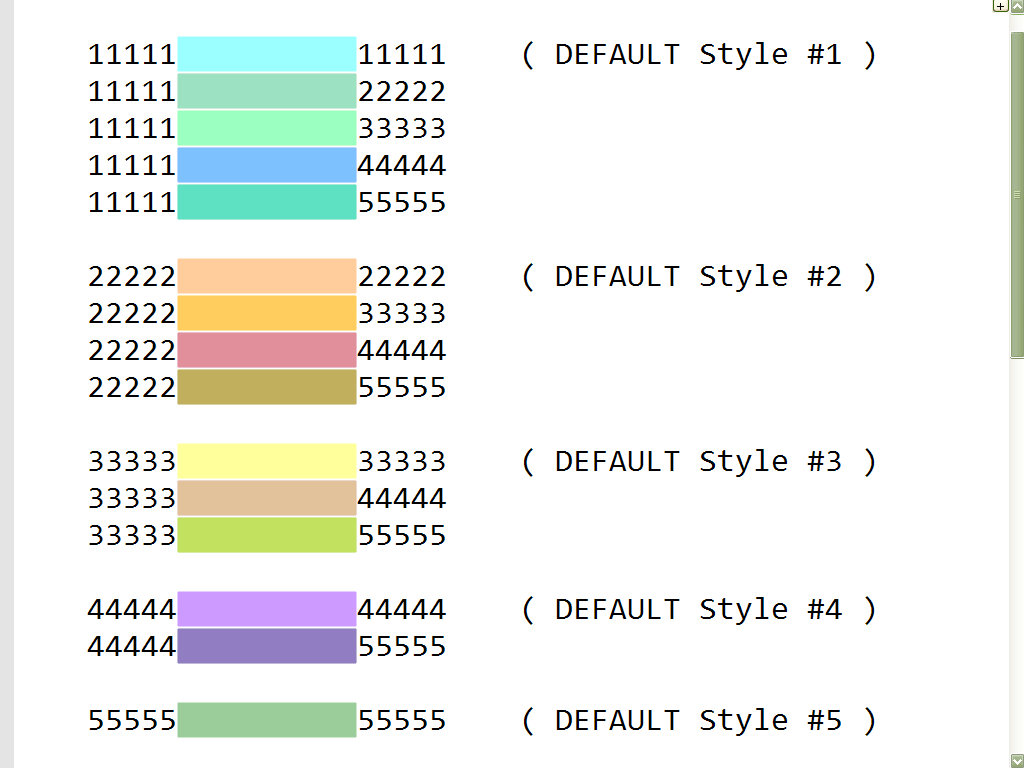Screen dimensions: 1024x768
Task: Click the 55555 text right of the muted purple swatch
Action: [402, 647]
